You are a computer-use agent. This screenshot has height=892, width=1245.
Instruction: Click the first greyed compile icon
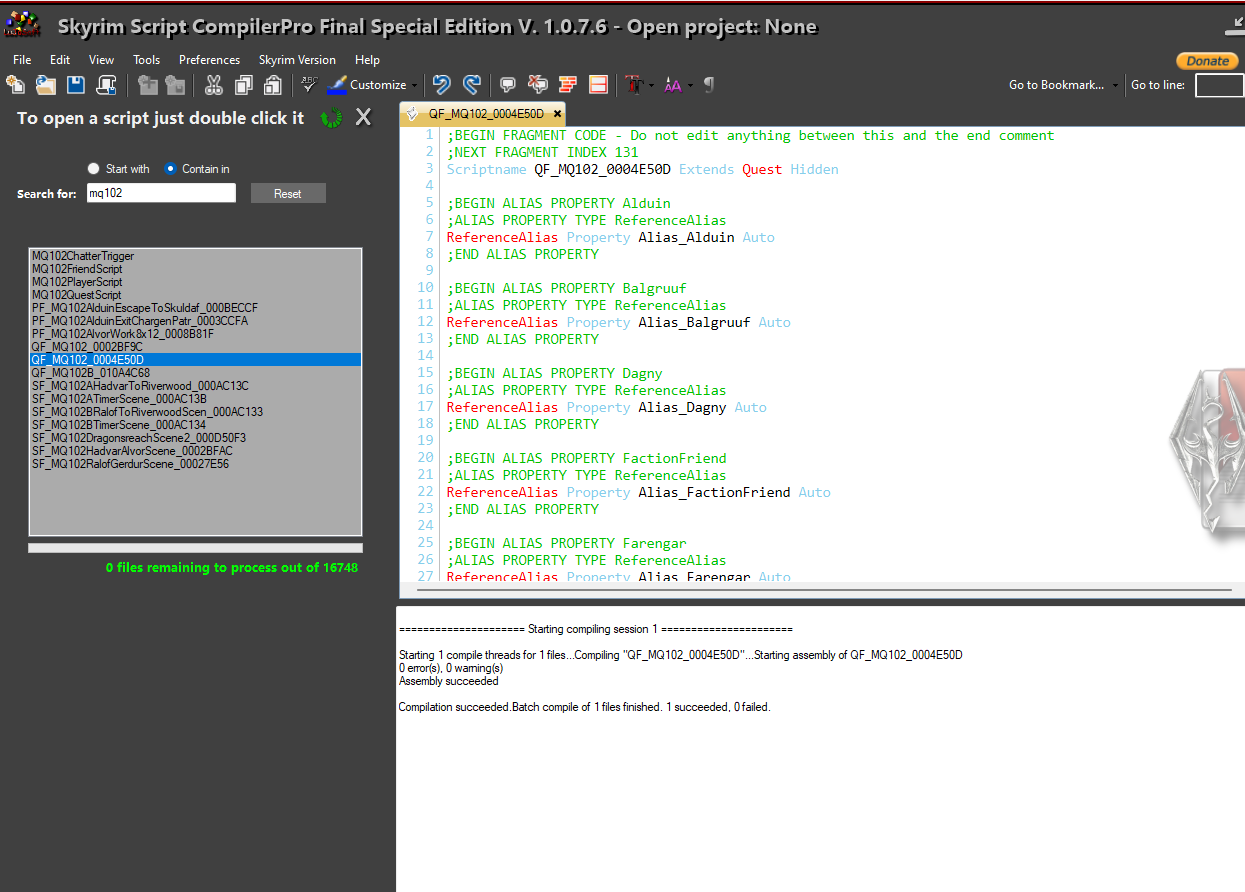point(148,85)
